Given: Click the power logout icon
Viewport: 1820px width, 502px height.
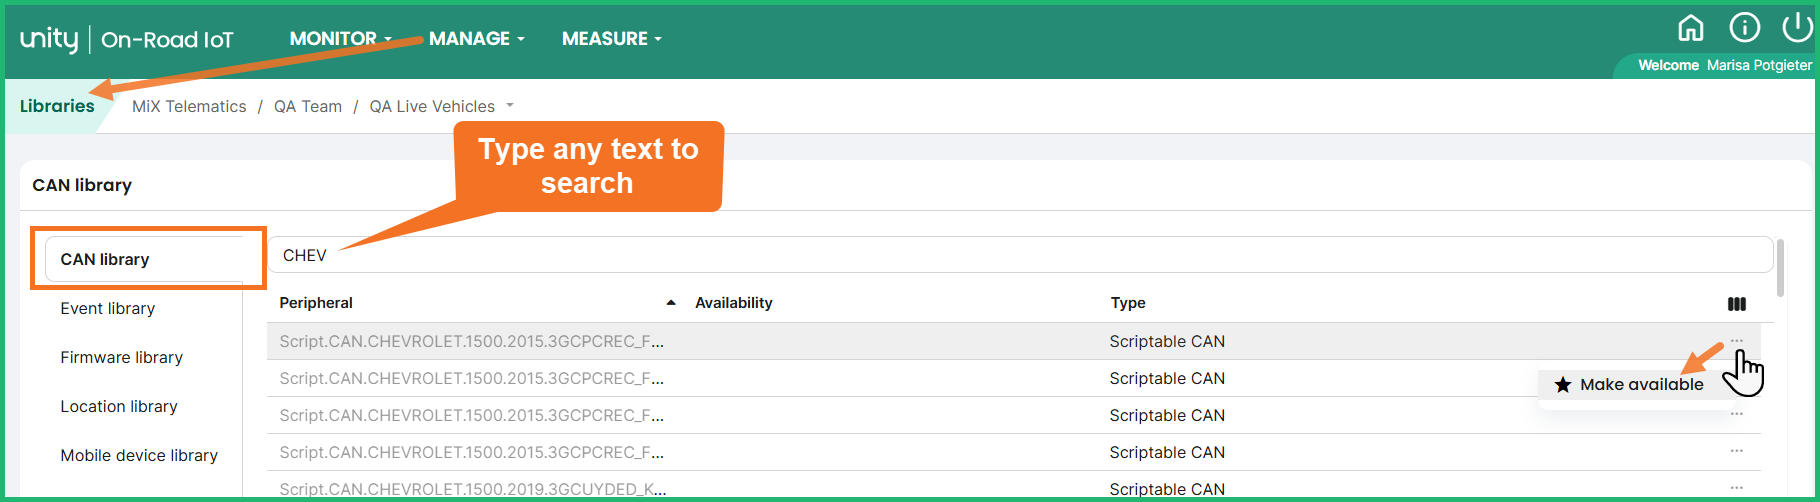Looking at the screenshot, I should pos(1797,28).
